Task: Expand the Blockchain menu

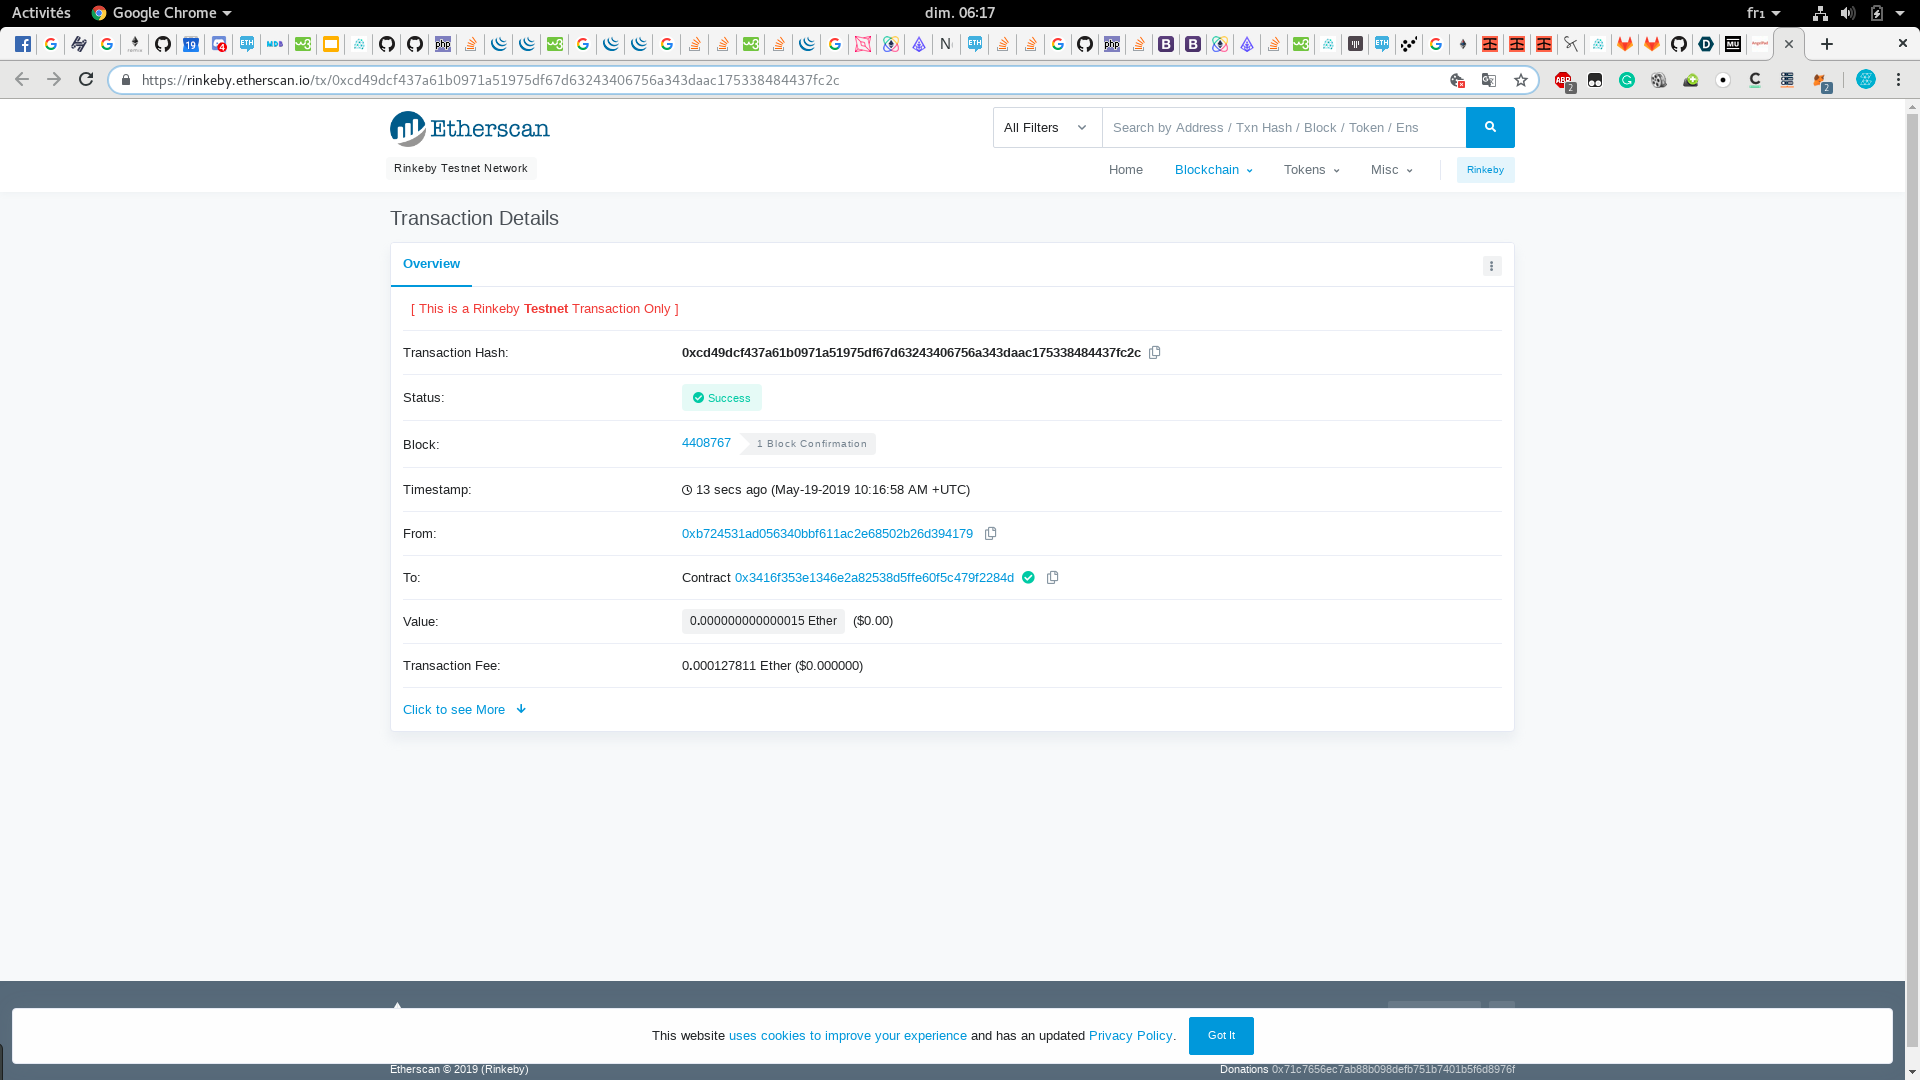Action: [1213, 170]
